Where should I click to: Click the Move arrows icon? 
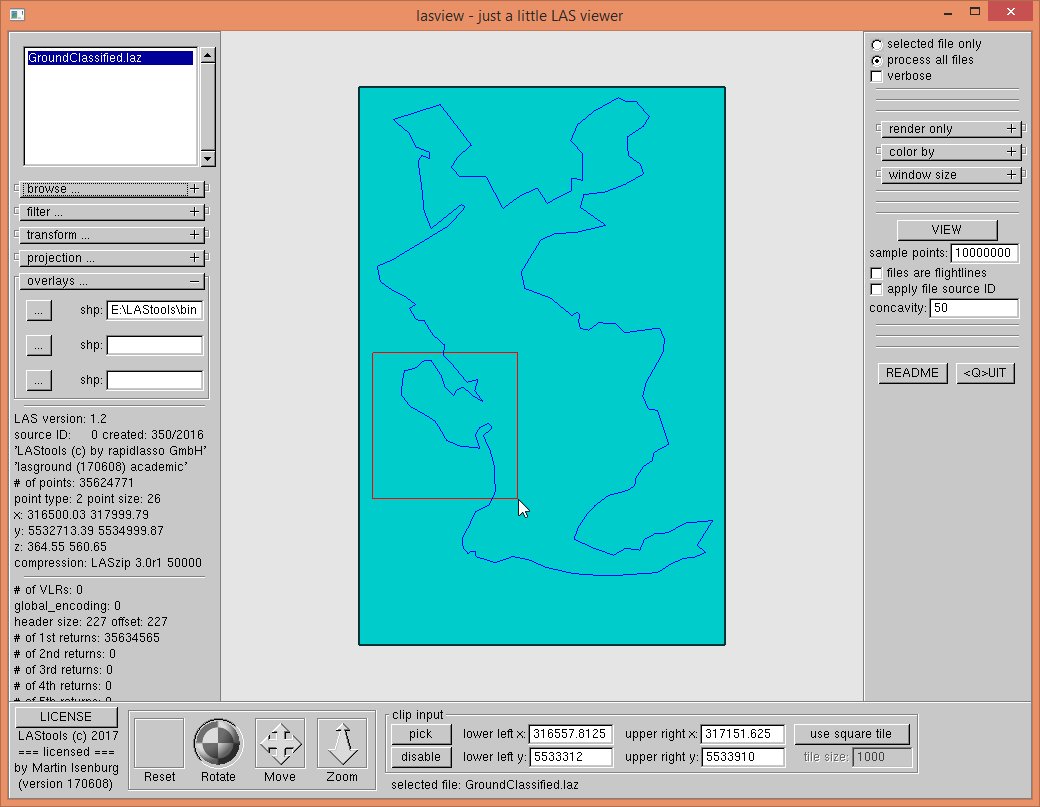[x=280, y=743]
